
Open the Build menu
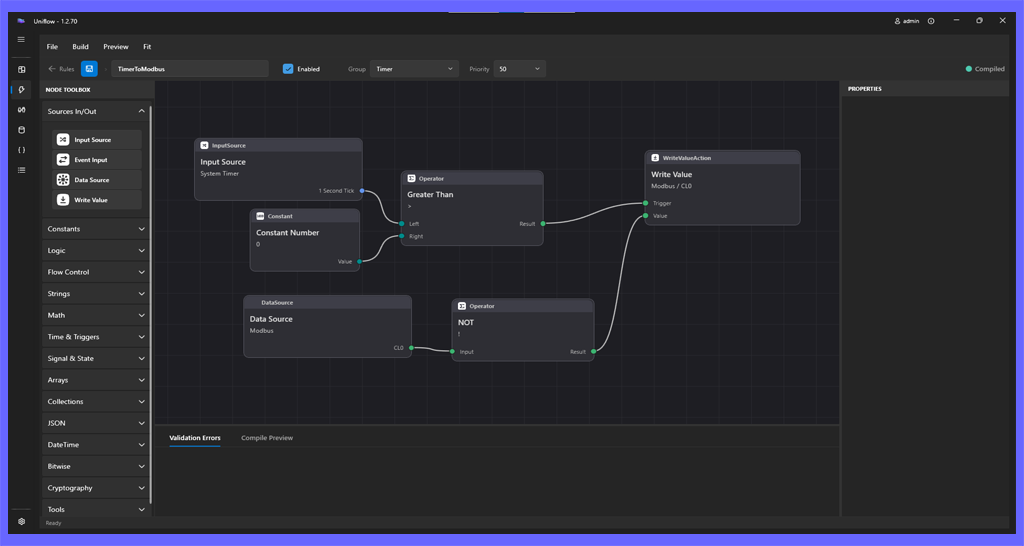[80, 47]
